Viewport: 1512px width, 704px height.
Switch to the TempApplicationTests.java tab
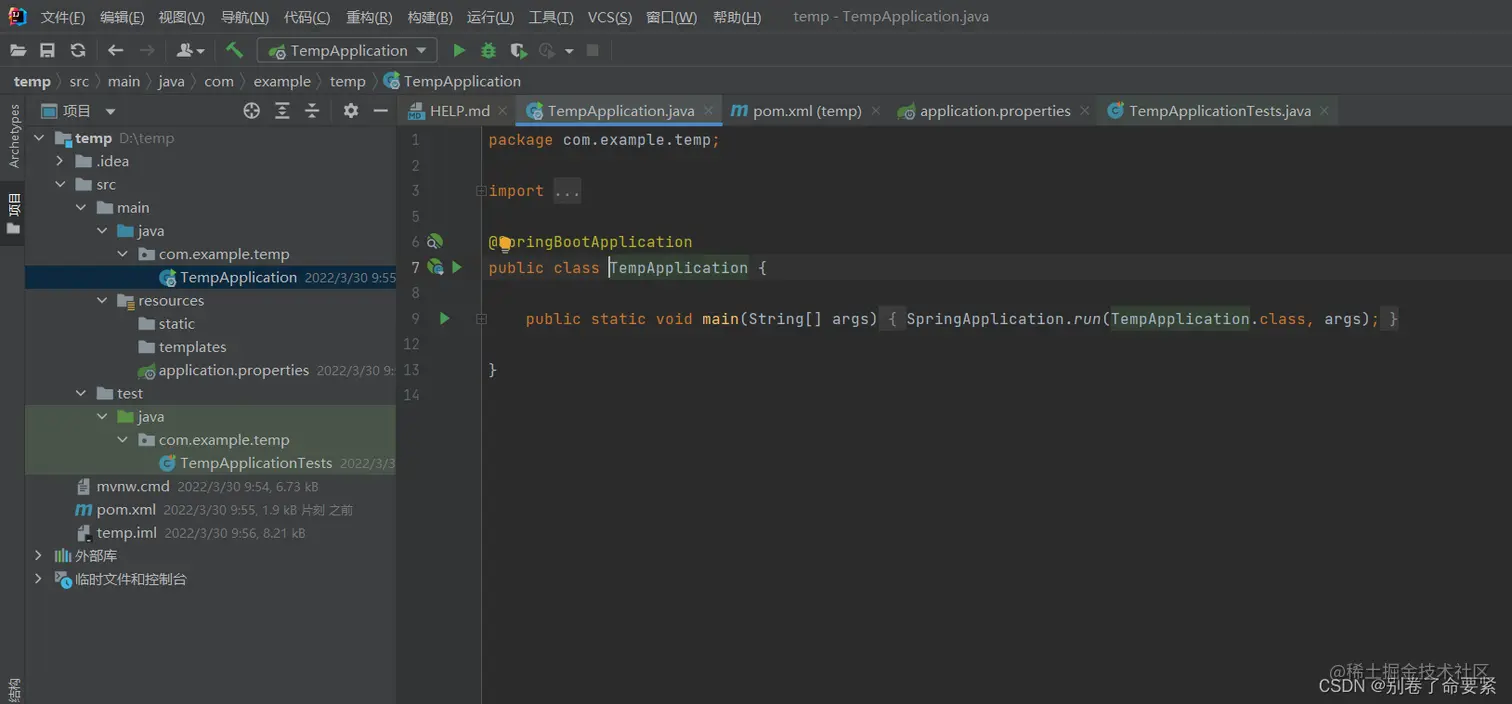coord(1220,111)
